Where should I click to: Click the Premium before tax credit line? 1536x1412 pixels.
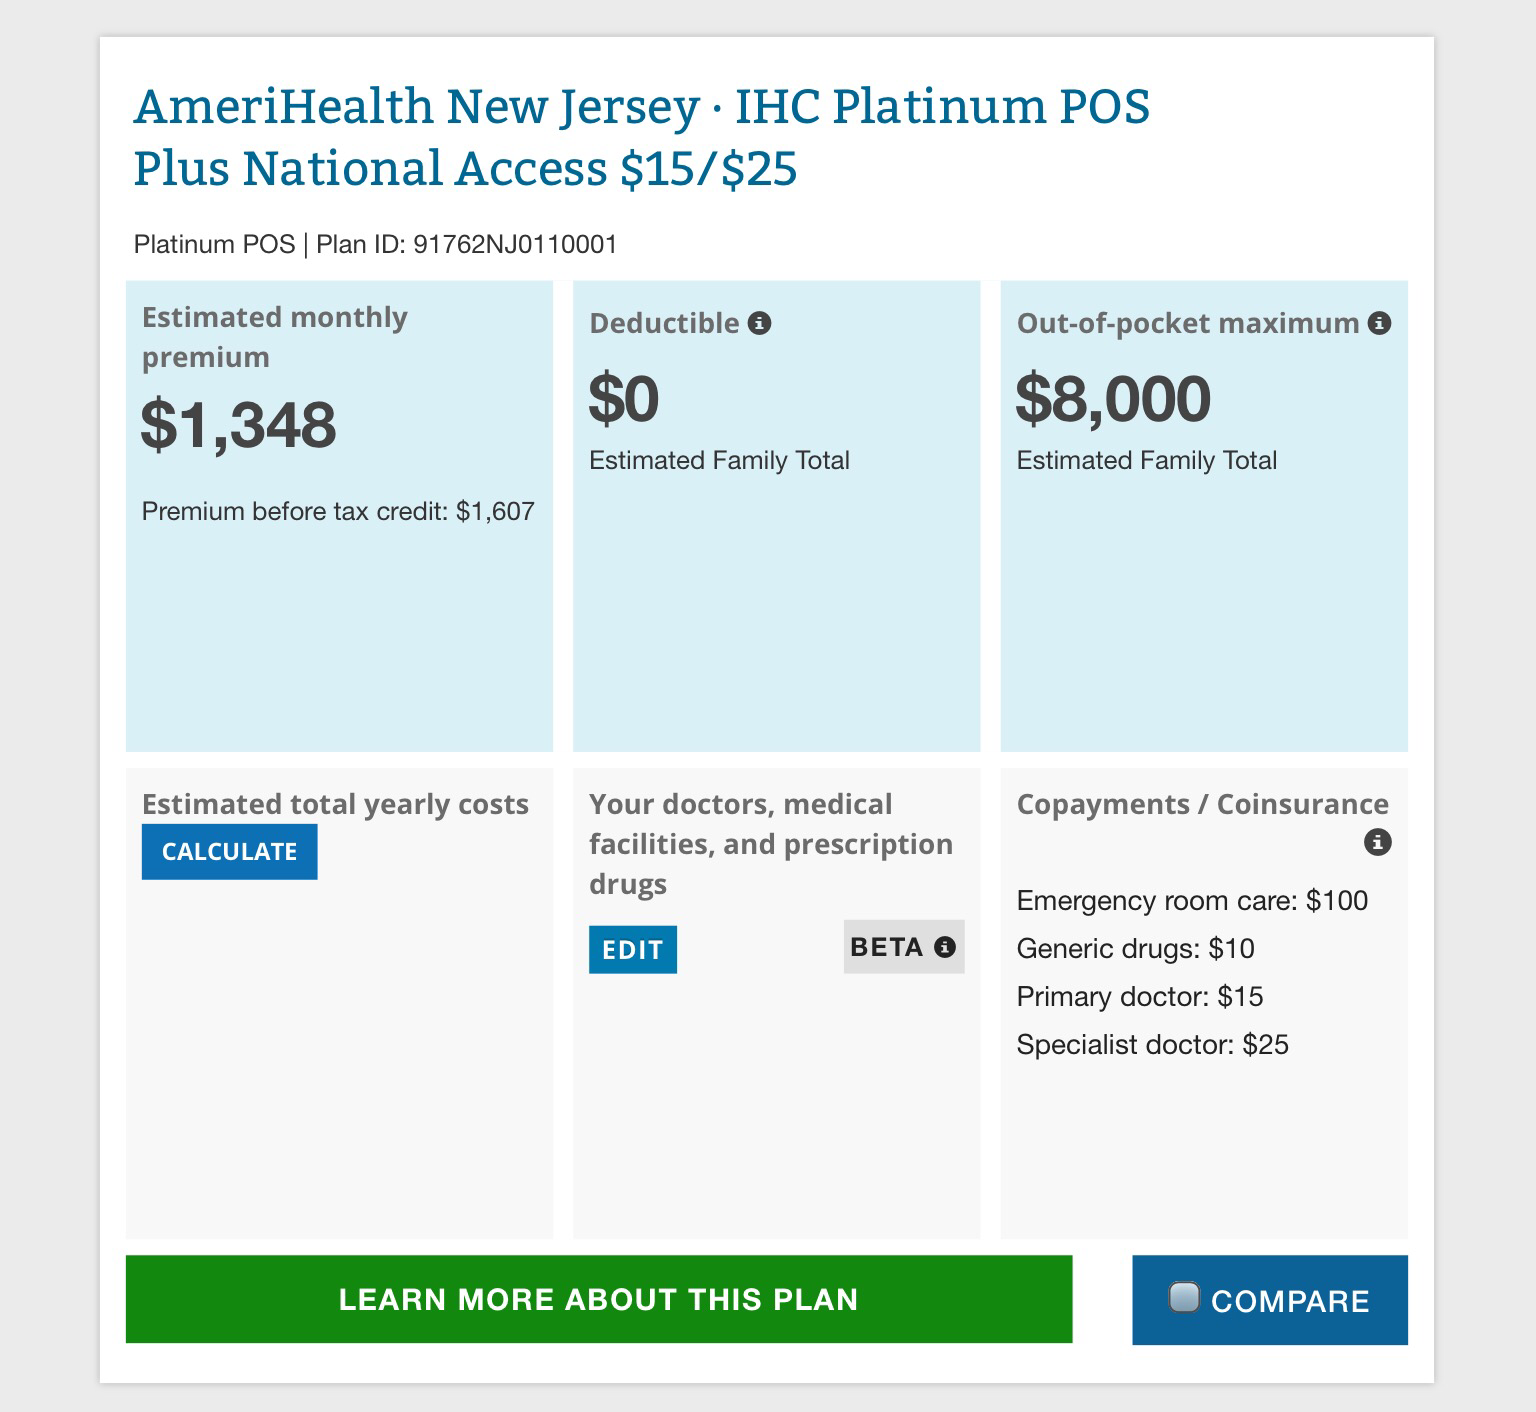pyautogui.click(x=338, y=511)
